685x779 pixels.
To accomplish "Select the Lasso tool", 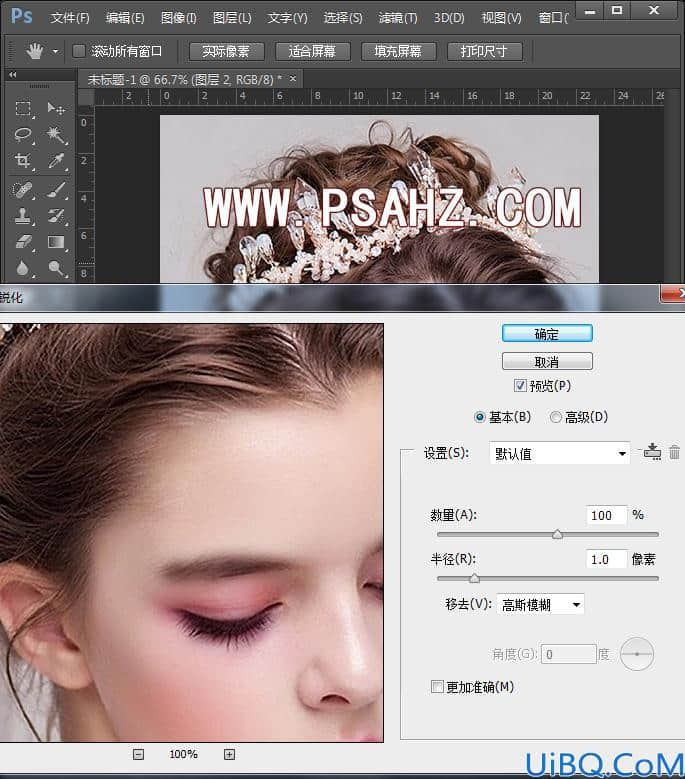I will (23, 134).
